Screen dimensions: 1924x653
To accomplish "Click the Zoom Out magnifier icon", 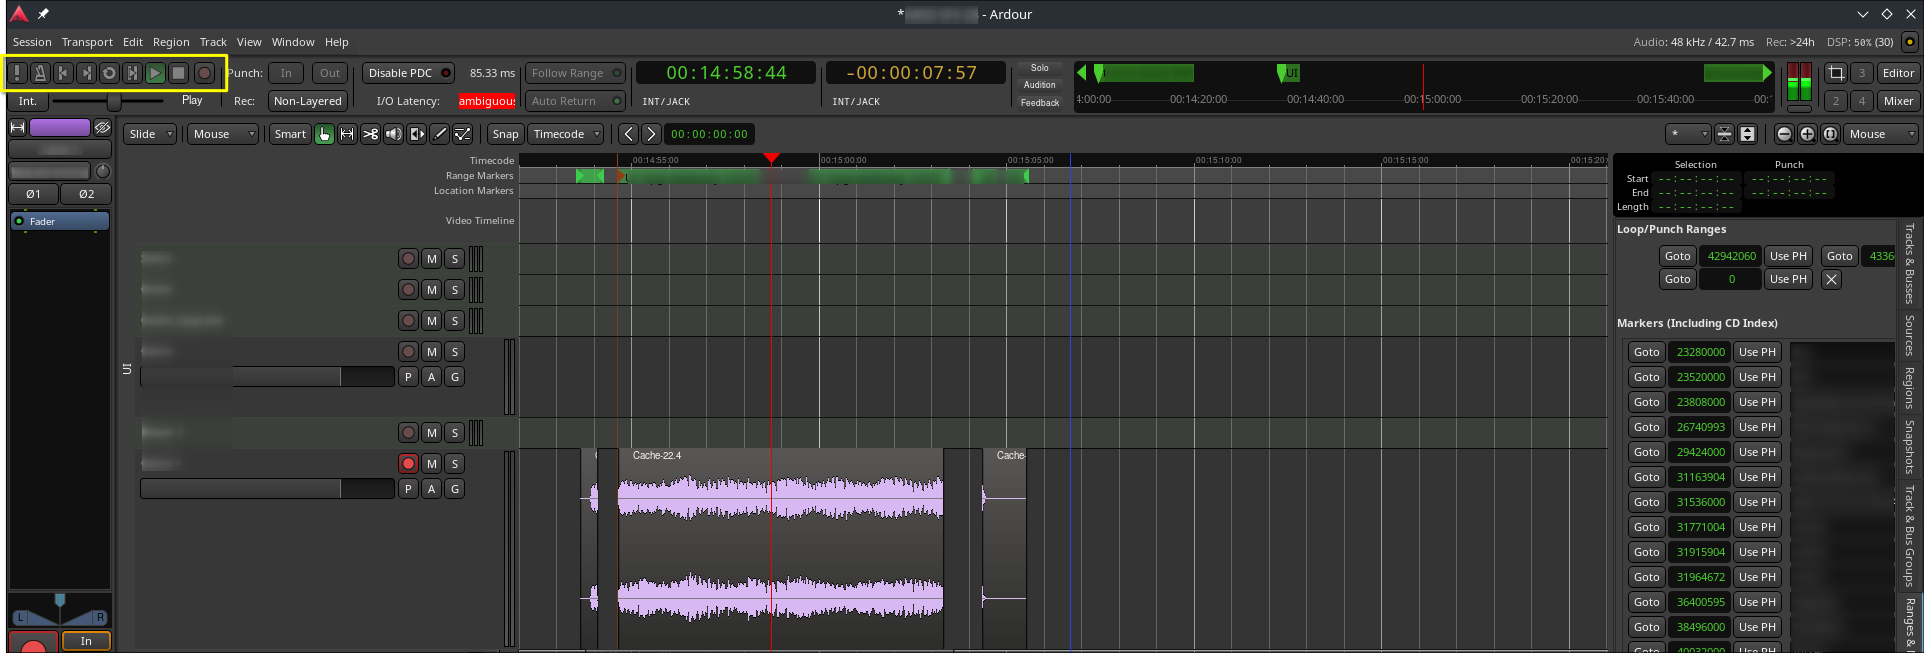I will click(x=1784, y=134).
